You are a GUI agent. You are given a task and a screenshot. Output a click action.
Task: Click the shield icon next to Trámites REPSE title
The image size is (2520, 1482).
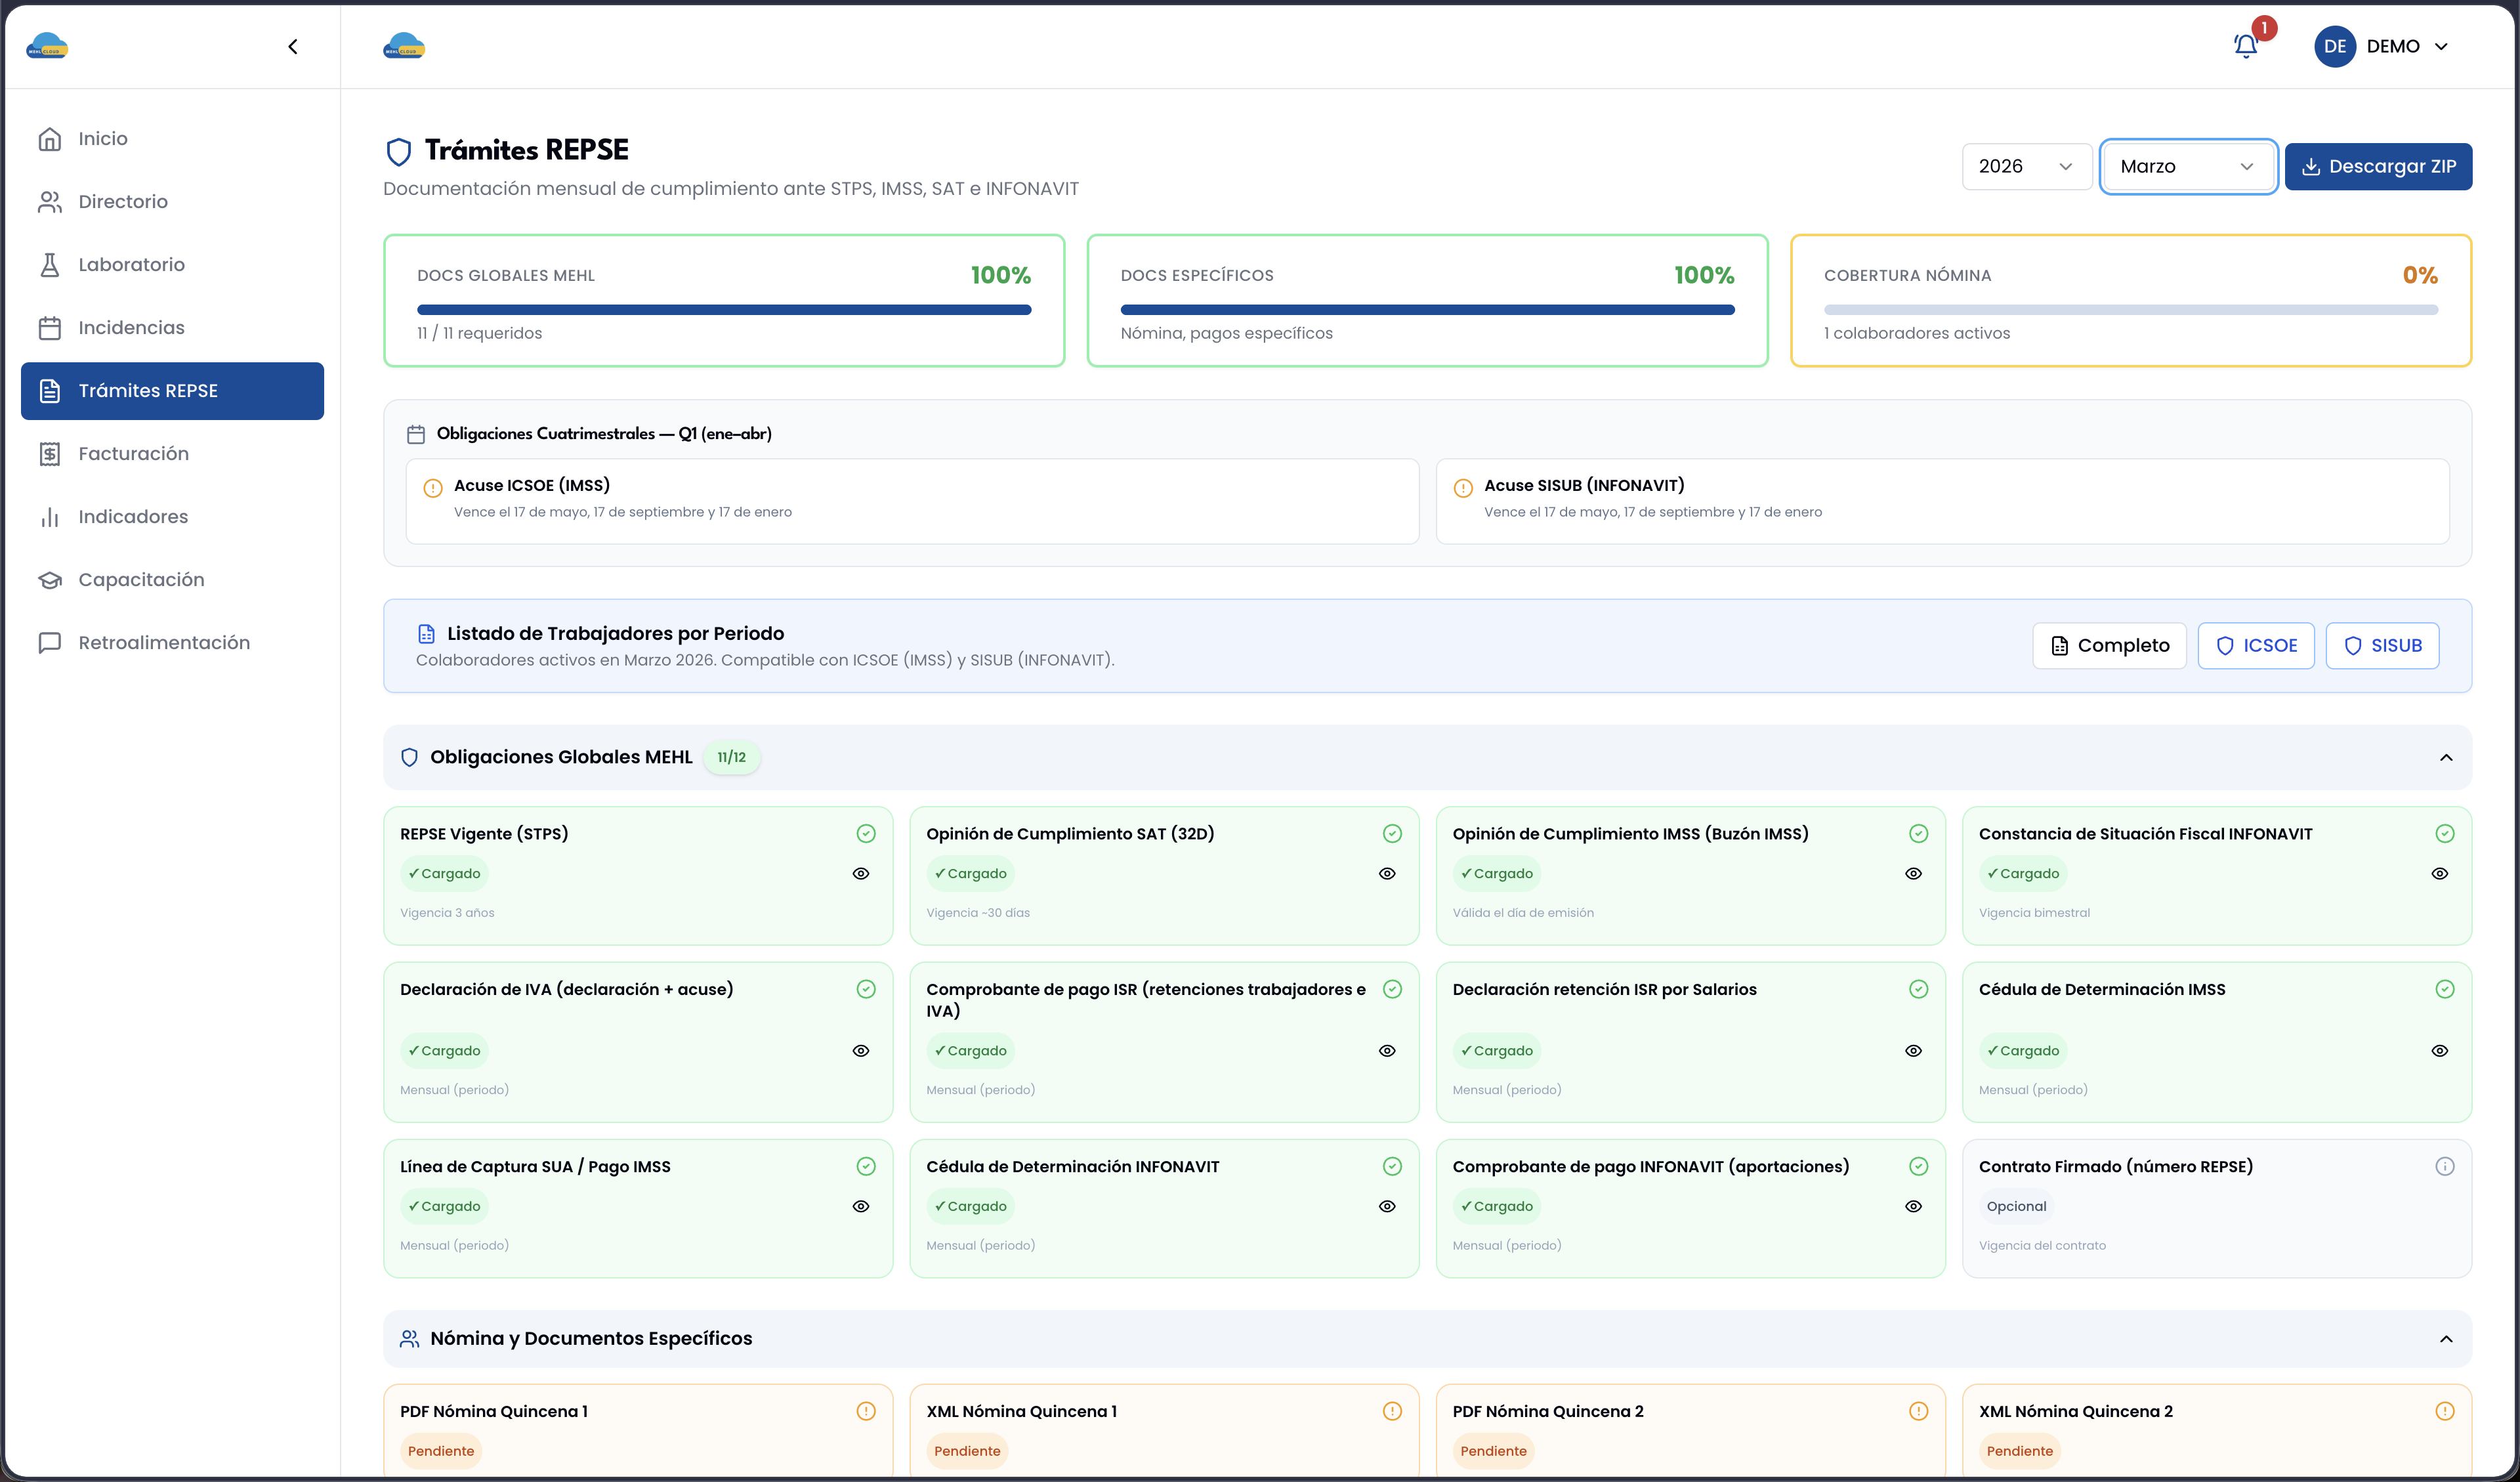[399, 151]
